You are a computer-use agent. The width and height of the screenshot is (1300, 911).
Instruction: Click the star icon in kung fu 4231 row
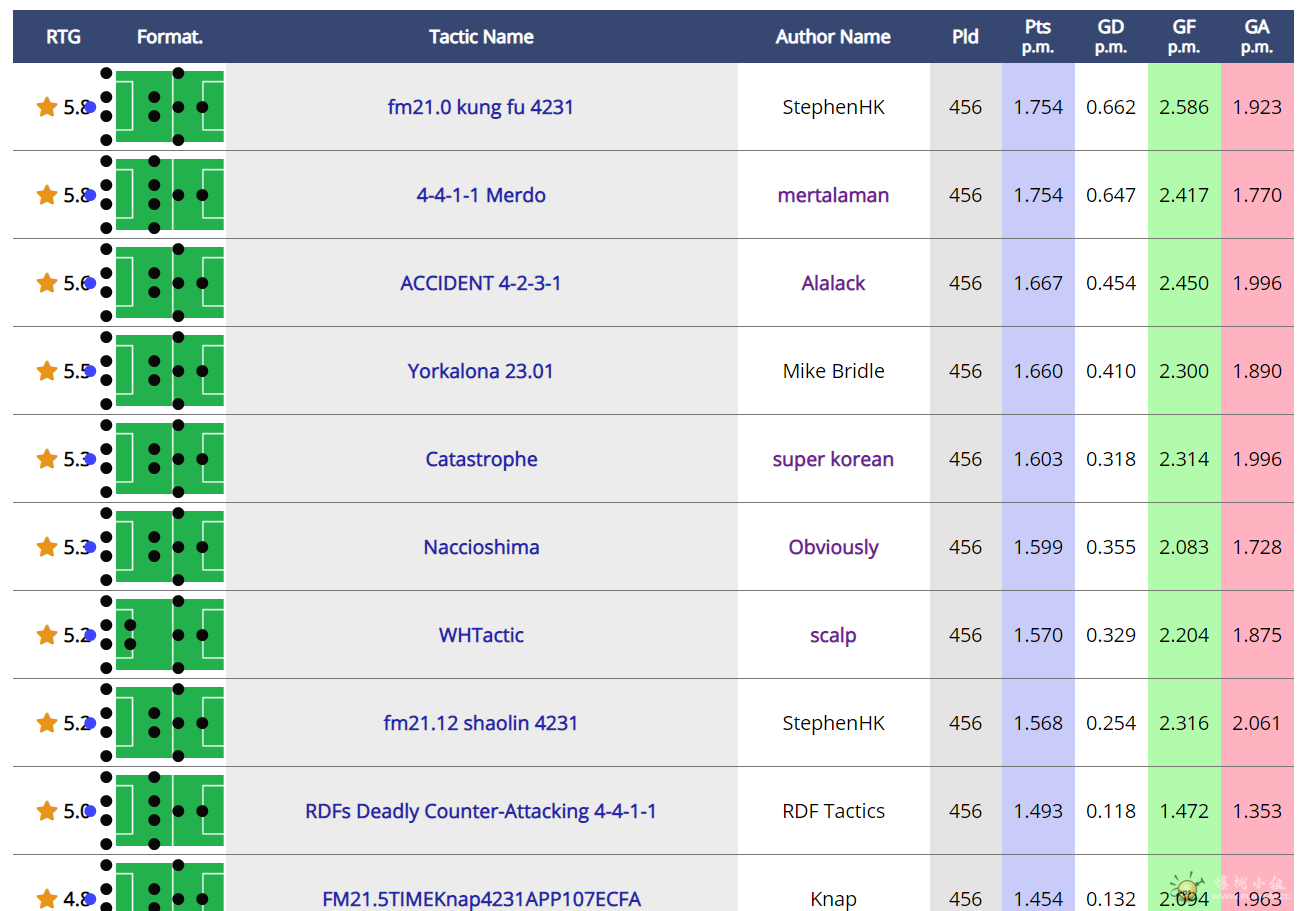(46, 107)
